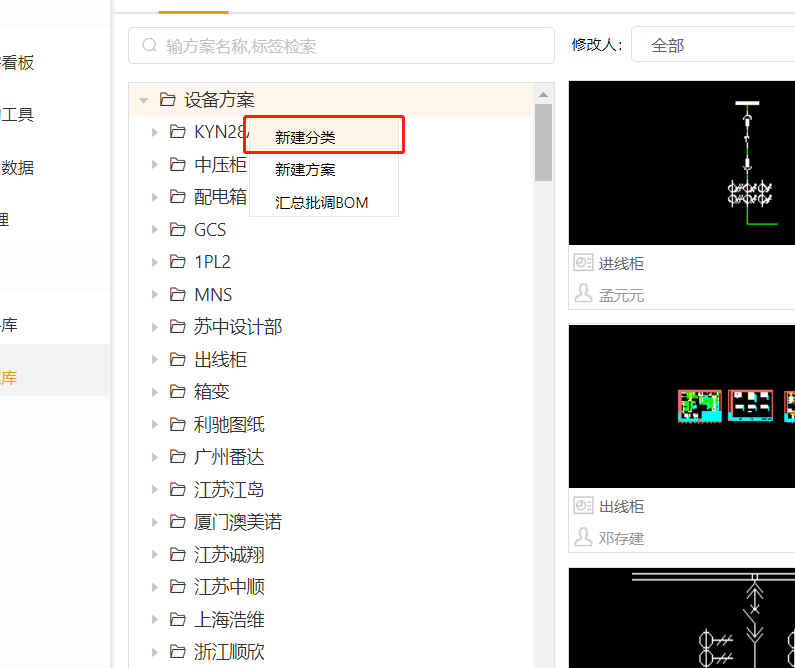Click the 1PL2 folder icon
The image size is (795, 668).
177,262
